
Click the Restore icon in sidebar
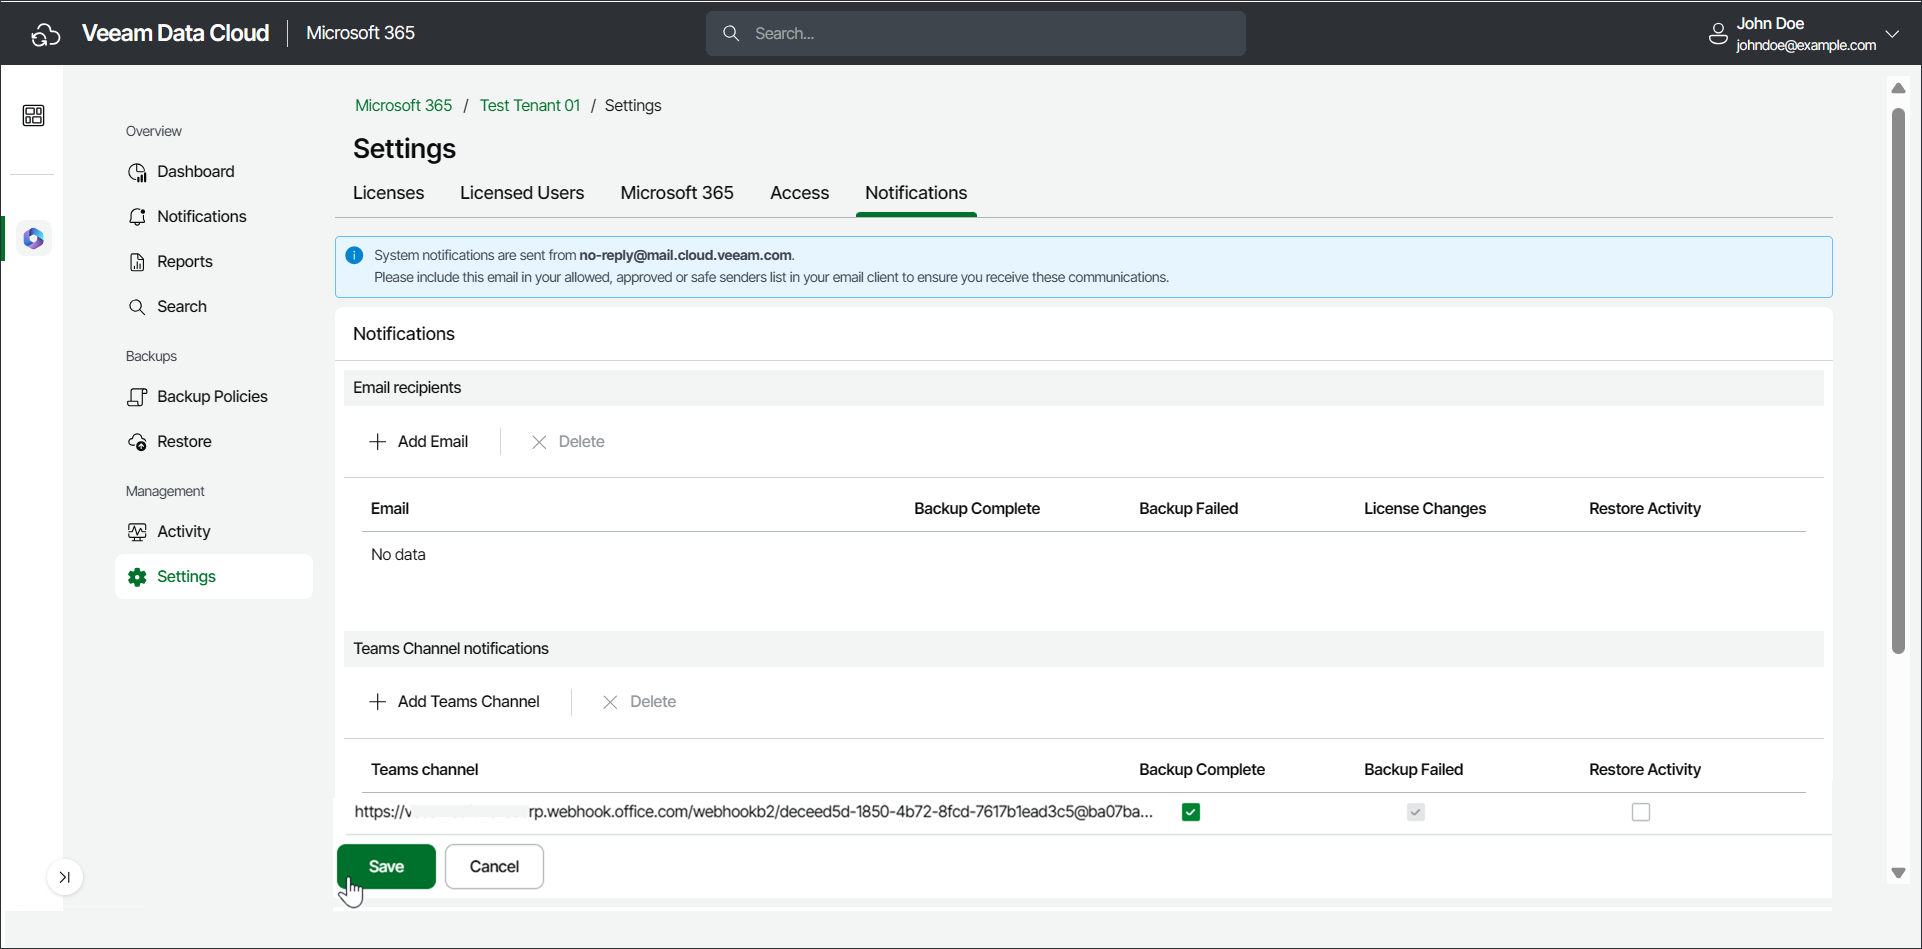coord(137,442)
